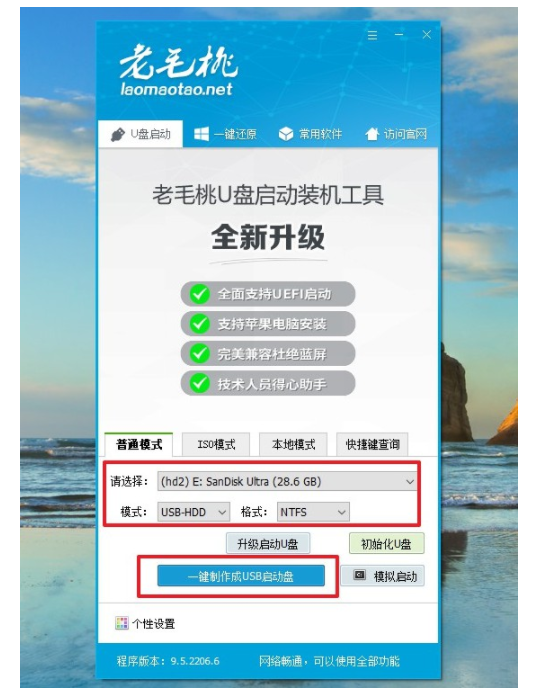Viewport: 535px width, 700px height.
Task: Click the colorful grid icon beside 个性设置
Action: click(121, 623)
